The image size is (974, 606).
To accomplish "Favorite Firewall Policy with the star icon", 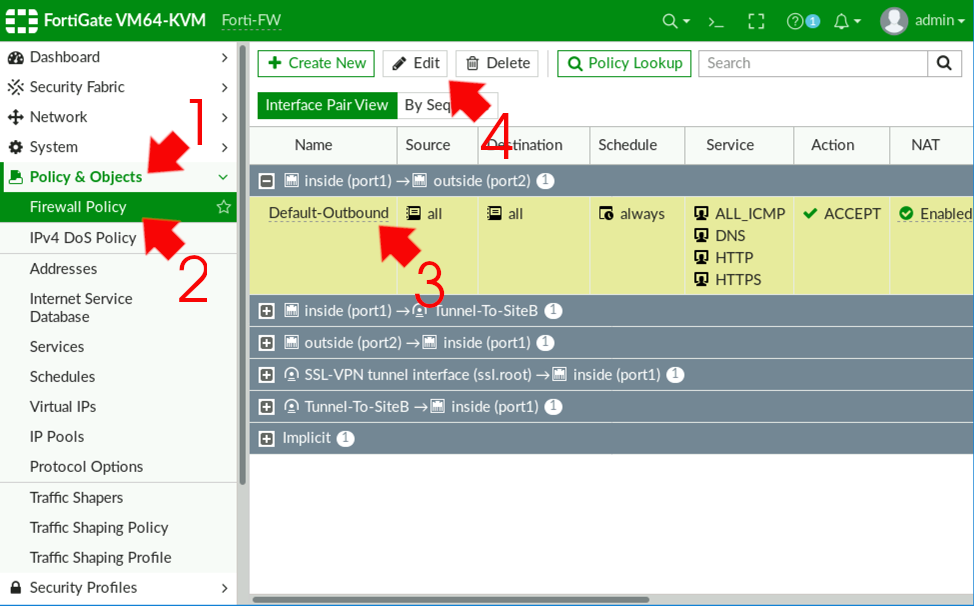I will [224, 207].
